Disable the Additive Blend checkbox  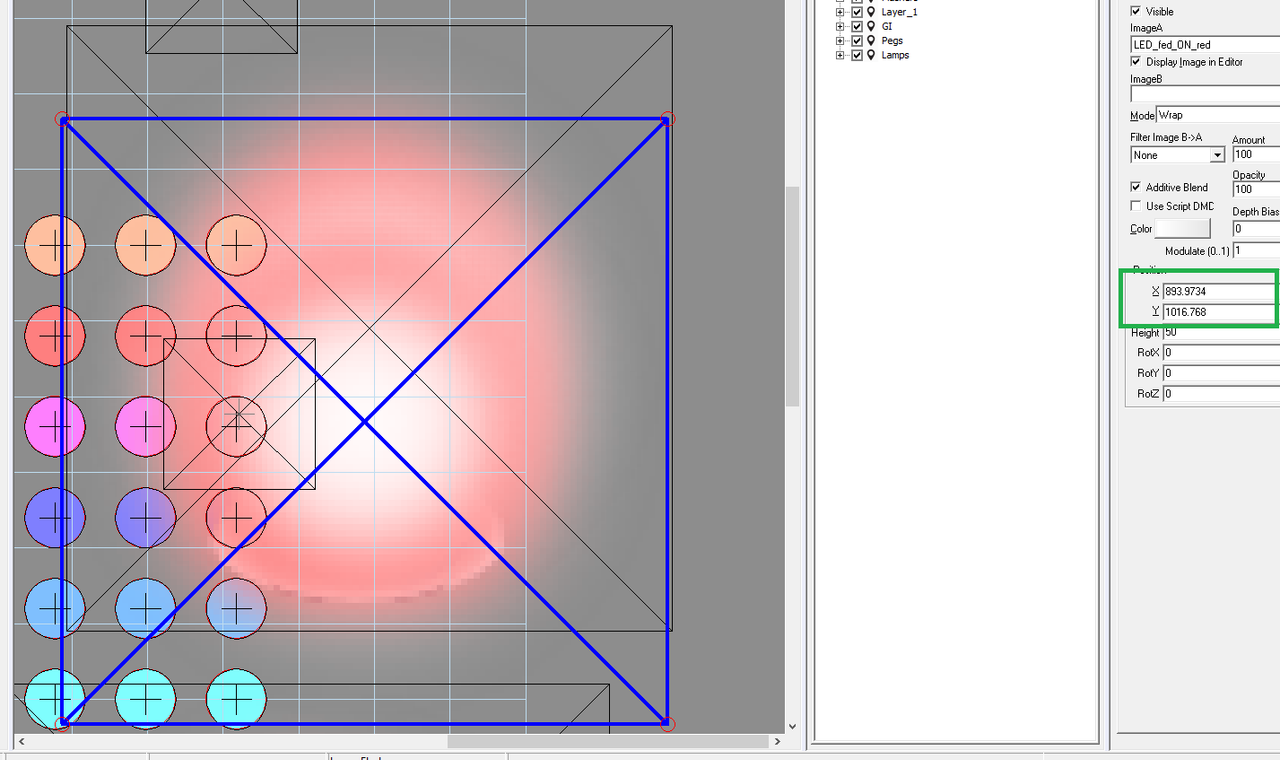tap(1135, 187)
